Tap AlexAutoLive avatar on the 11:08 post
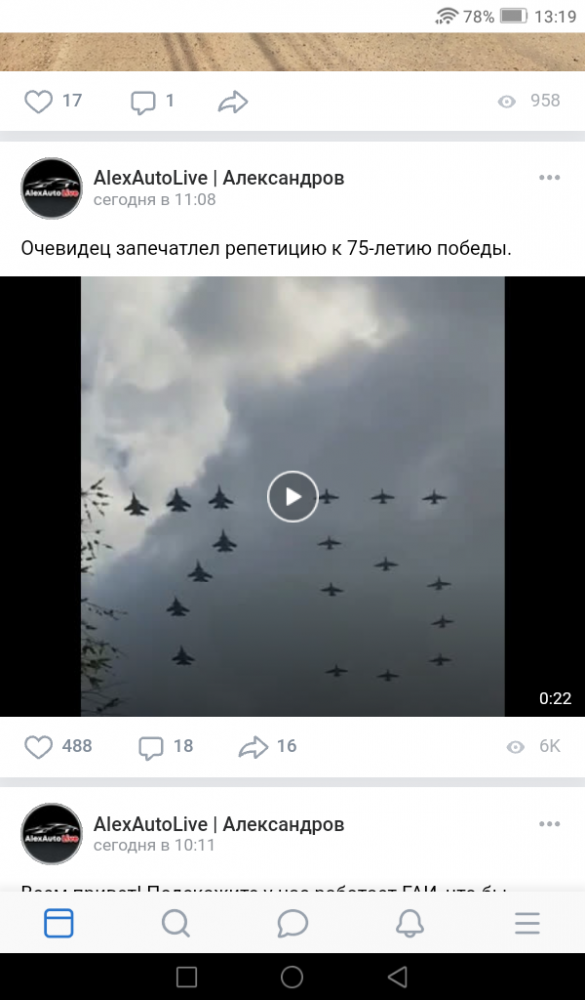 point(52,188)
